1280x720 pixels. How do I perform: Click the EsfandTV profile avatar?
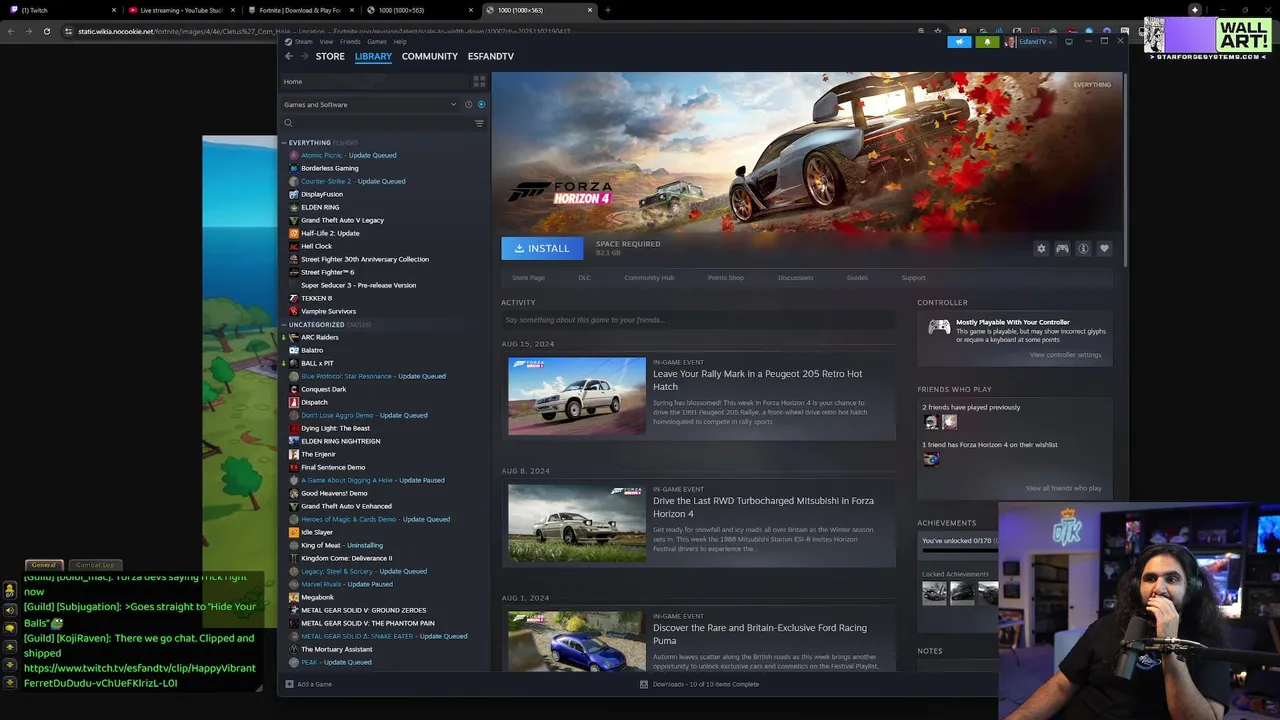click(x=1011, y=42)
